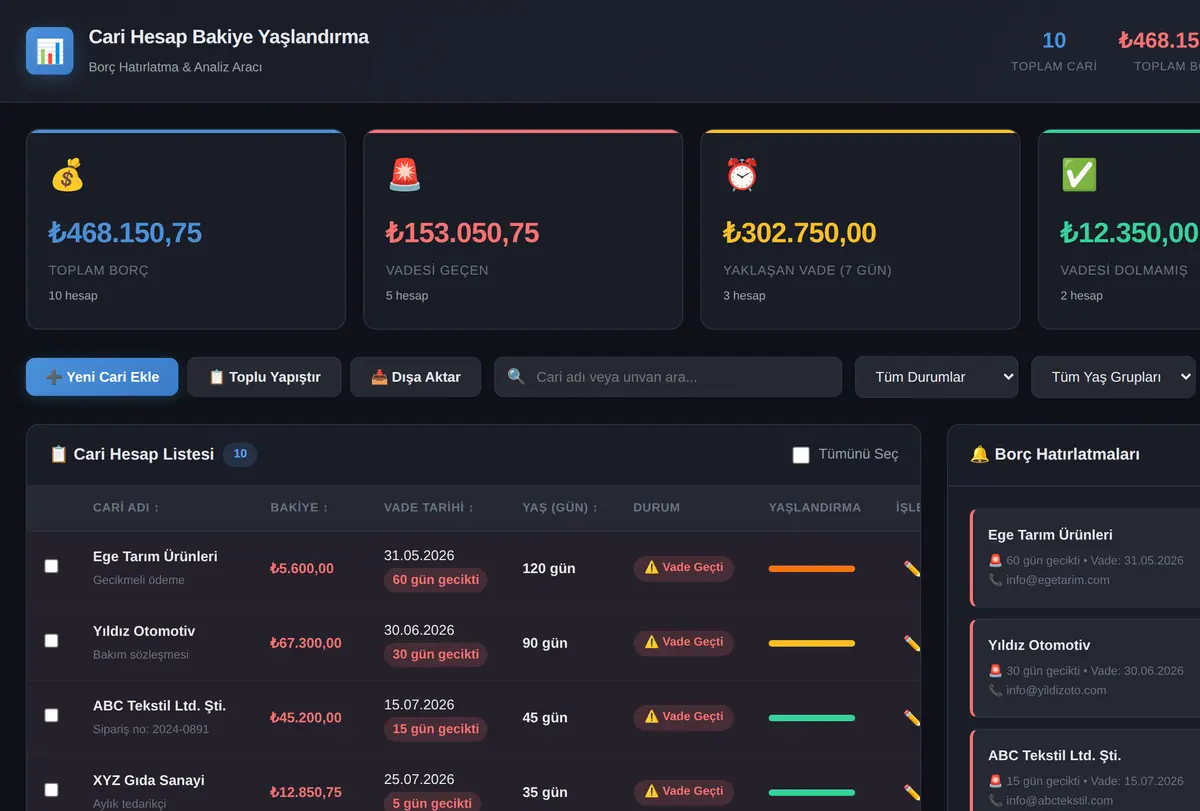Click the orange aging bar for Ege Tarım Ürünleri
This screenshot has height=811, width=1200.
812,568
